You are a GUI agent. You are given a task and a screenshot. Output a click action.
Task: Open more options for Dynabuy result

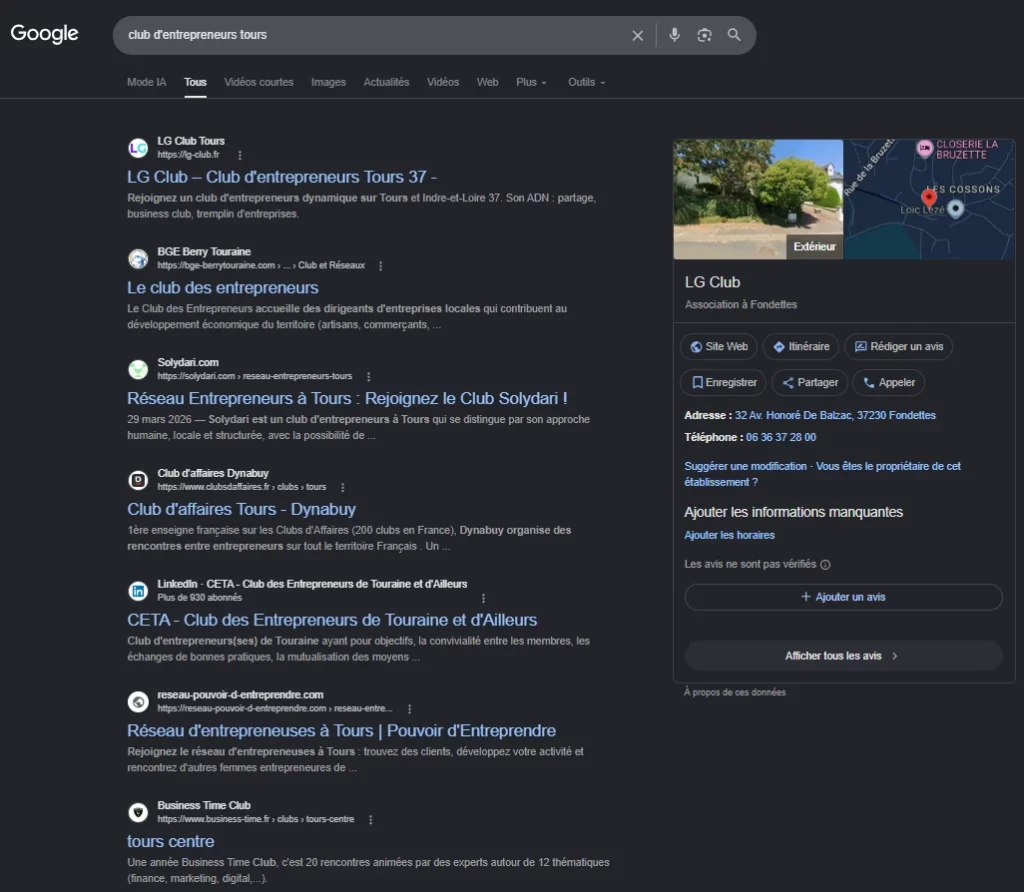[x=343, y=488]
